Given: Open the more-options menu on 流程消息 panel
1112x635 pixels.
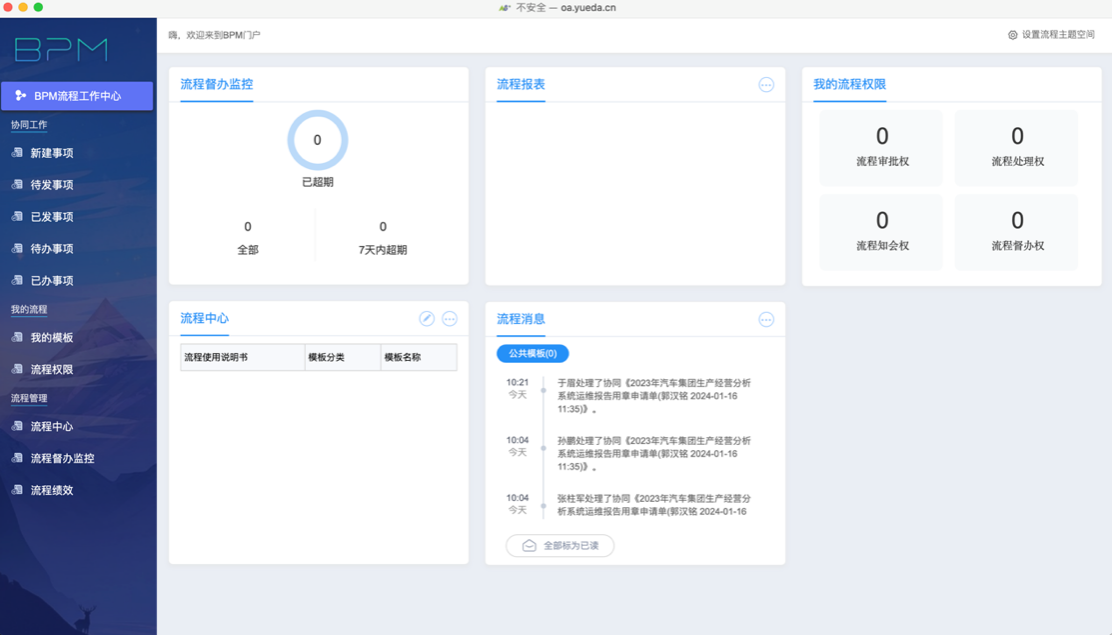Looking at the screenshot, I should tap(767, 319).
